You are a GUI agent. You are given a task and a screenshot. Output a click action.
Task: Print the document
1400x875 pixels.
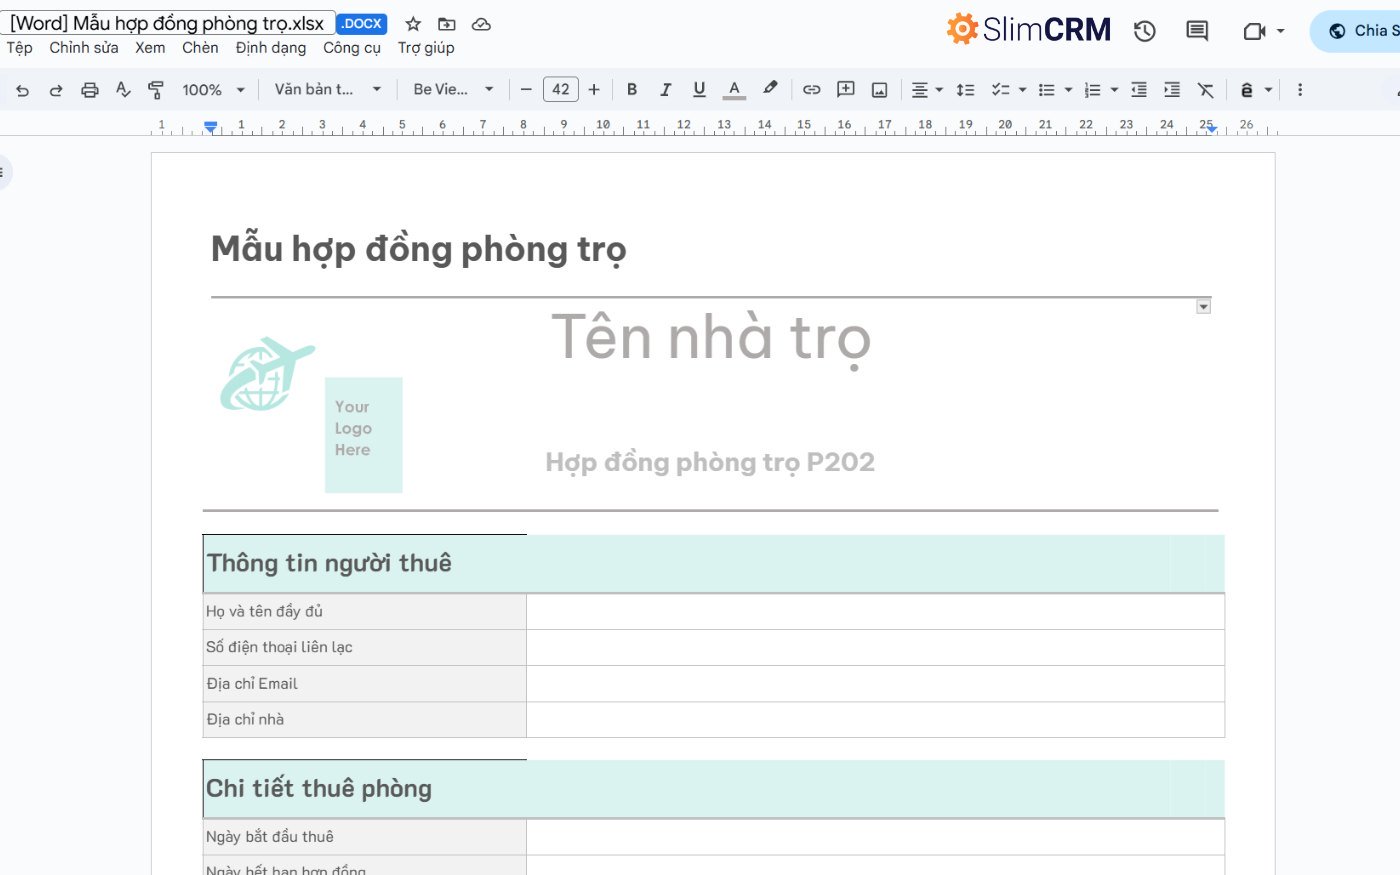tap(89, 89)
